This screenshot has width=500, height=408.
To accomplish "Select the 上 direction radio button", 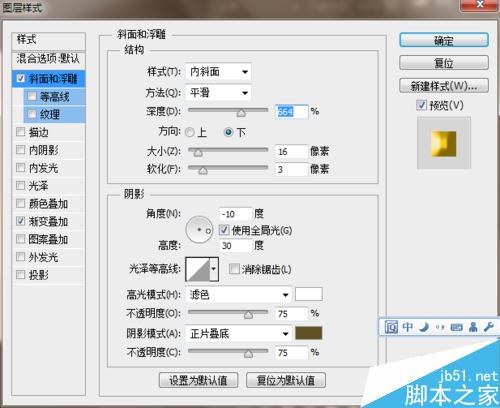I will pyautogui.click(x=190, y=132).
